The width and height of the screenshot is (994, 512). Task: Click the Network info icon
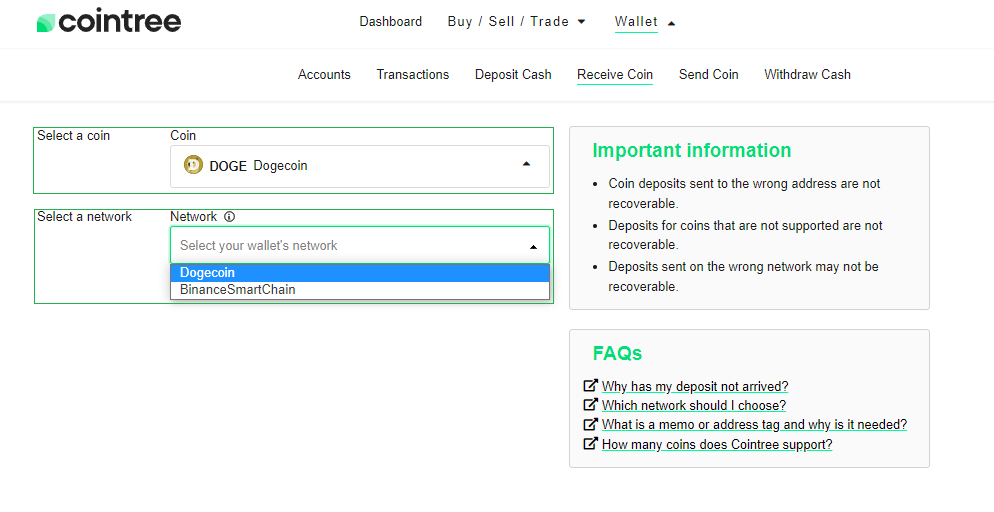pyautogui.click(x=229, y=217)
